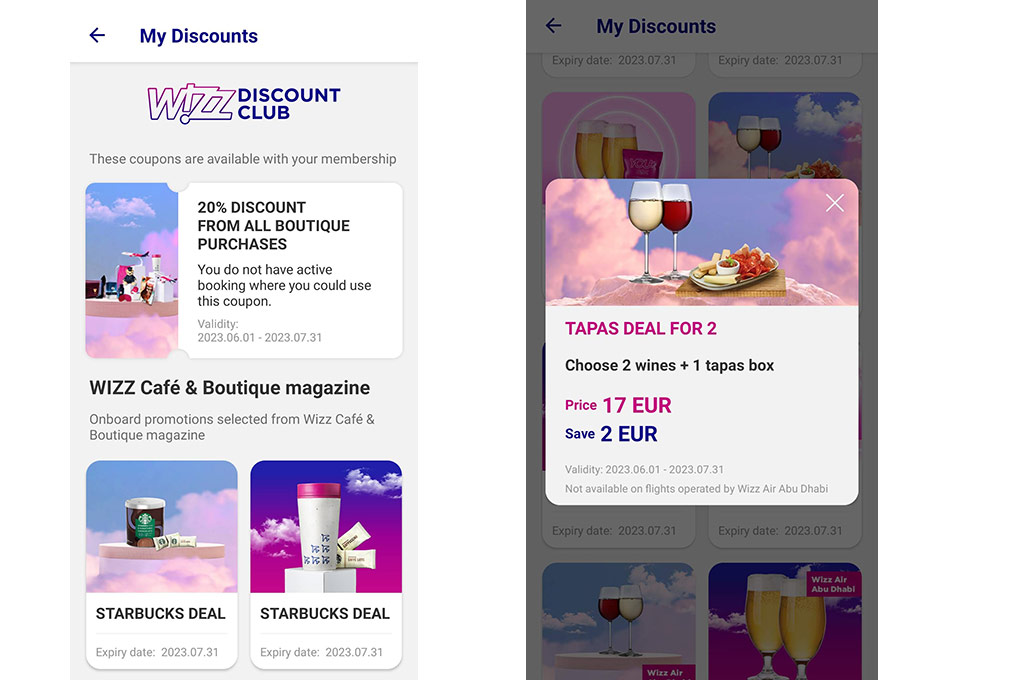The width and height of the screenshot is (1024, 680).
Task: Open the dimmed beer and snack deal card
Action: (618, 135)
